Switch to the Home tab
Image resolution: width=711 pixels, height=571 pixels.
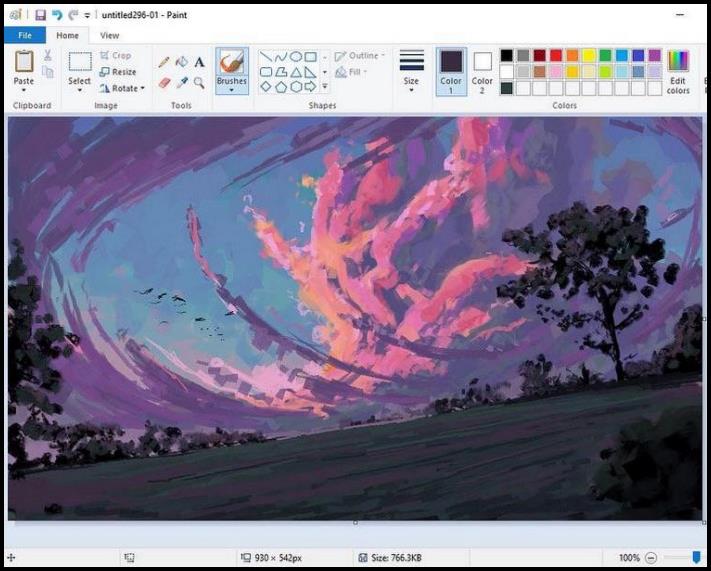(68, 35)
